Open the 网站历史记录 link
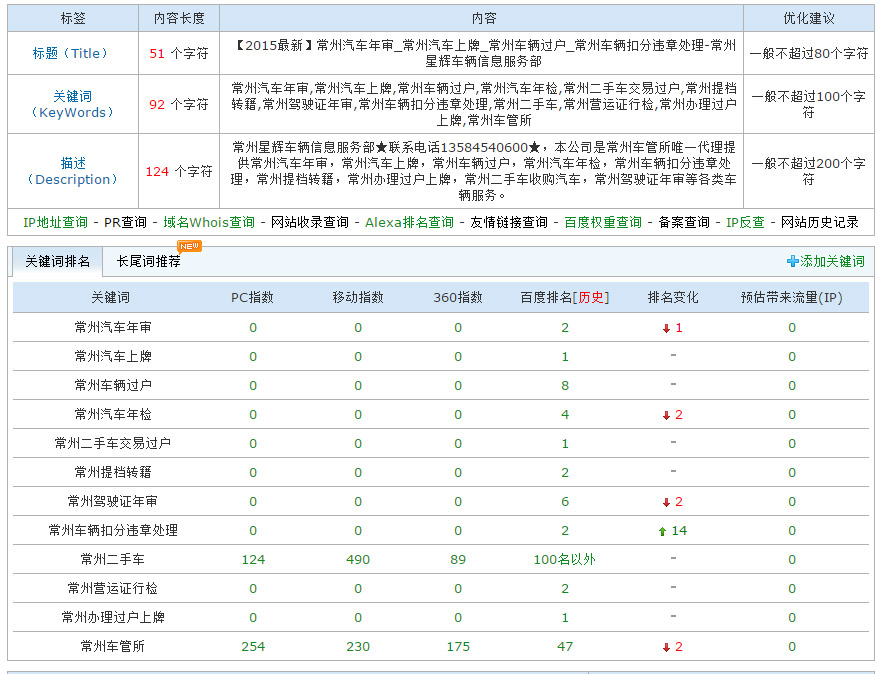Screen dimensions: 881x674 tap(820, 222)
